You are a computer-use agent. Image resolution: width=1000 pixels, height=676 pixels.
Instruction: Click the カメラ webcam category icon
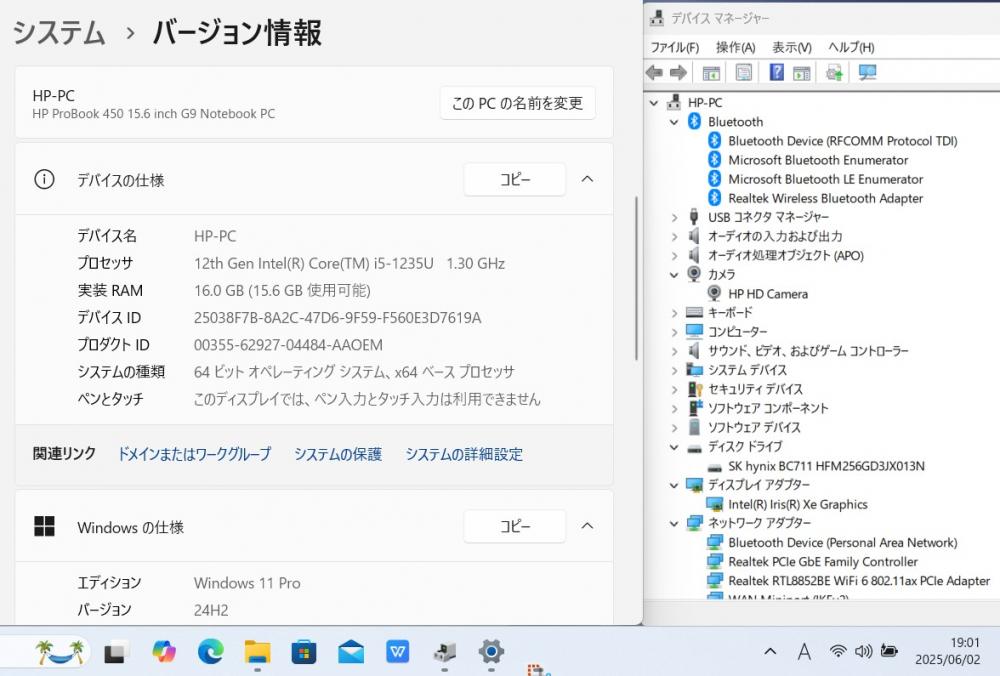(695, 274)
